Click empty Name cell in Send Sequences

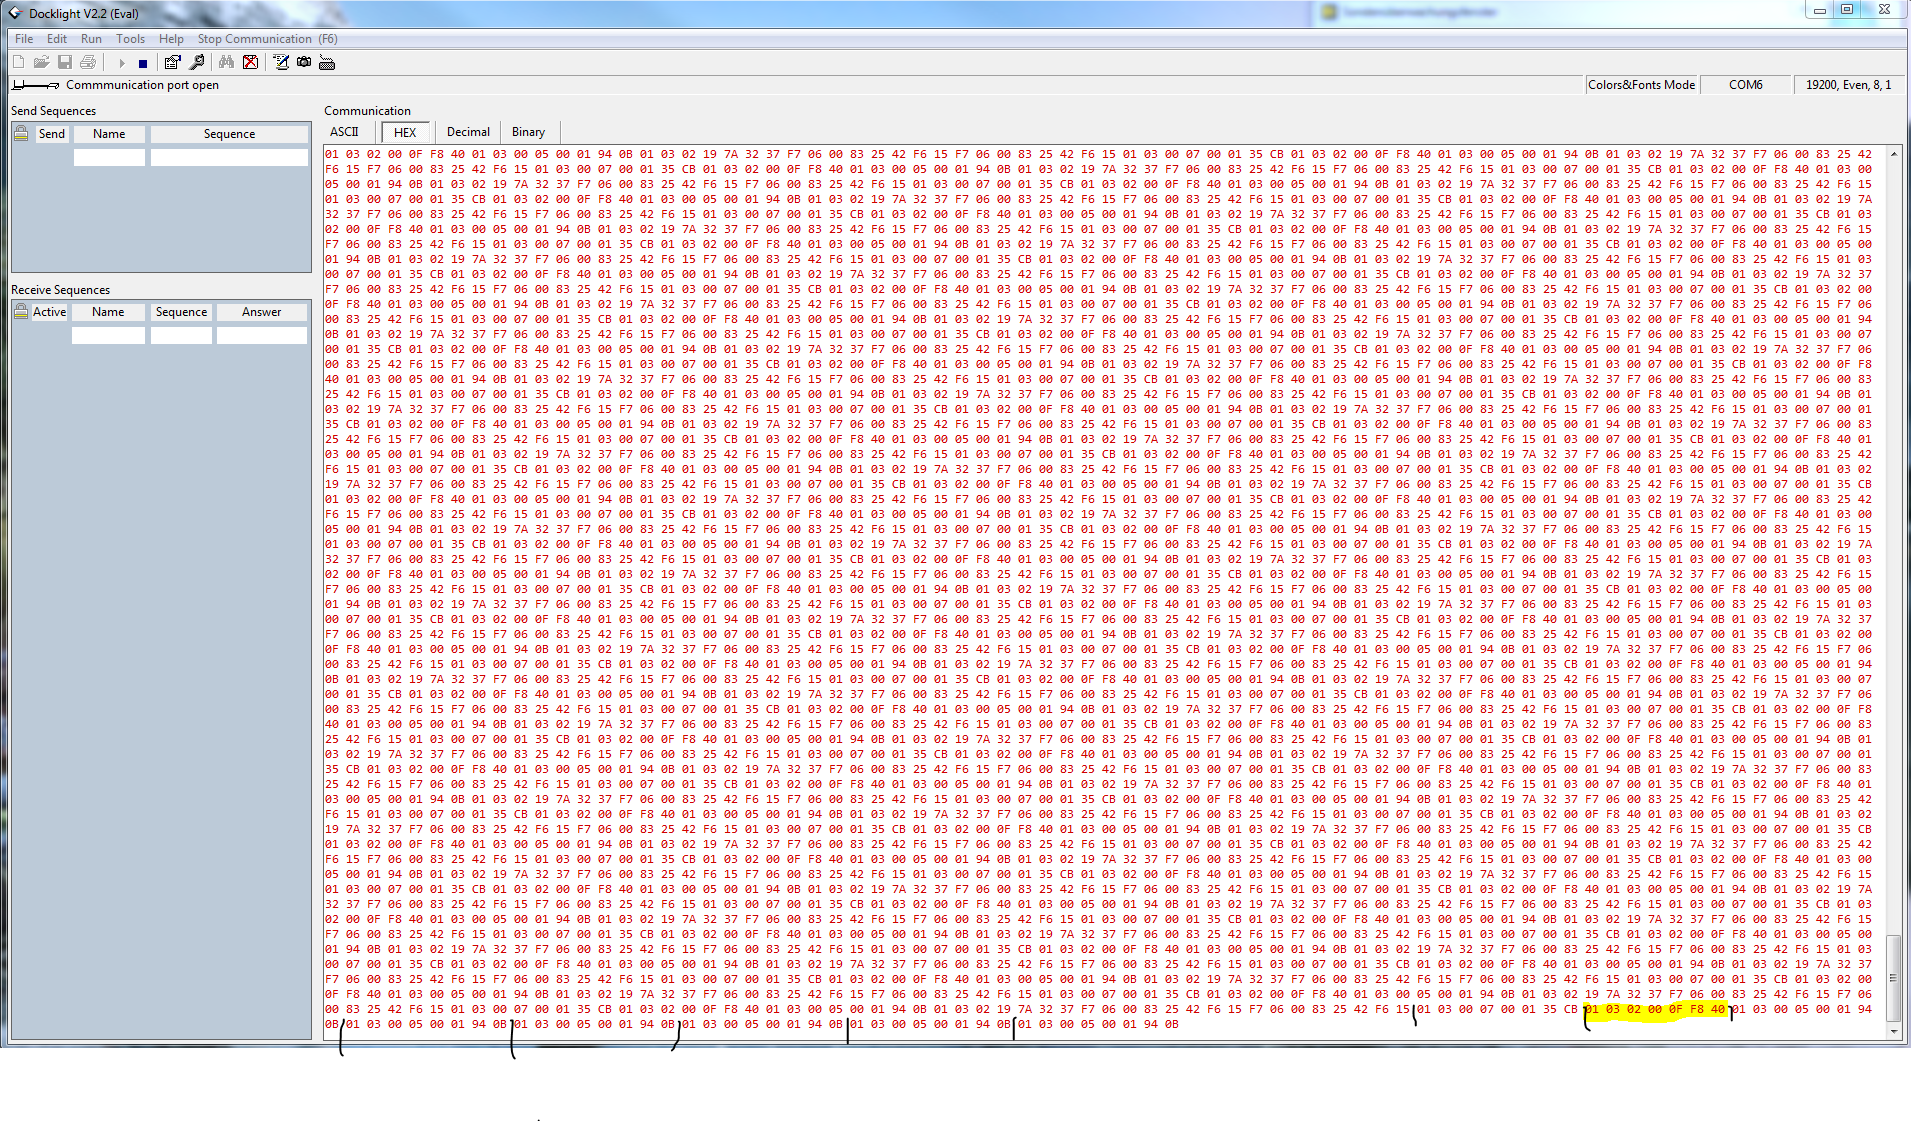tap(109, 157)
